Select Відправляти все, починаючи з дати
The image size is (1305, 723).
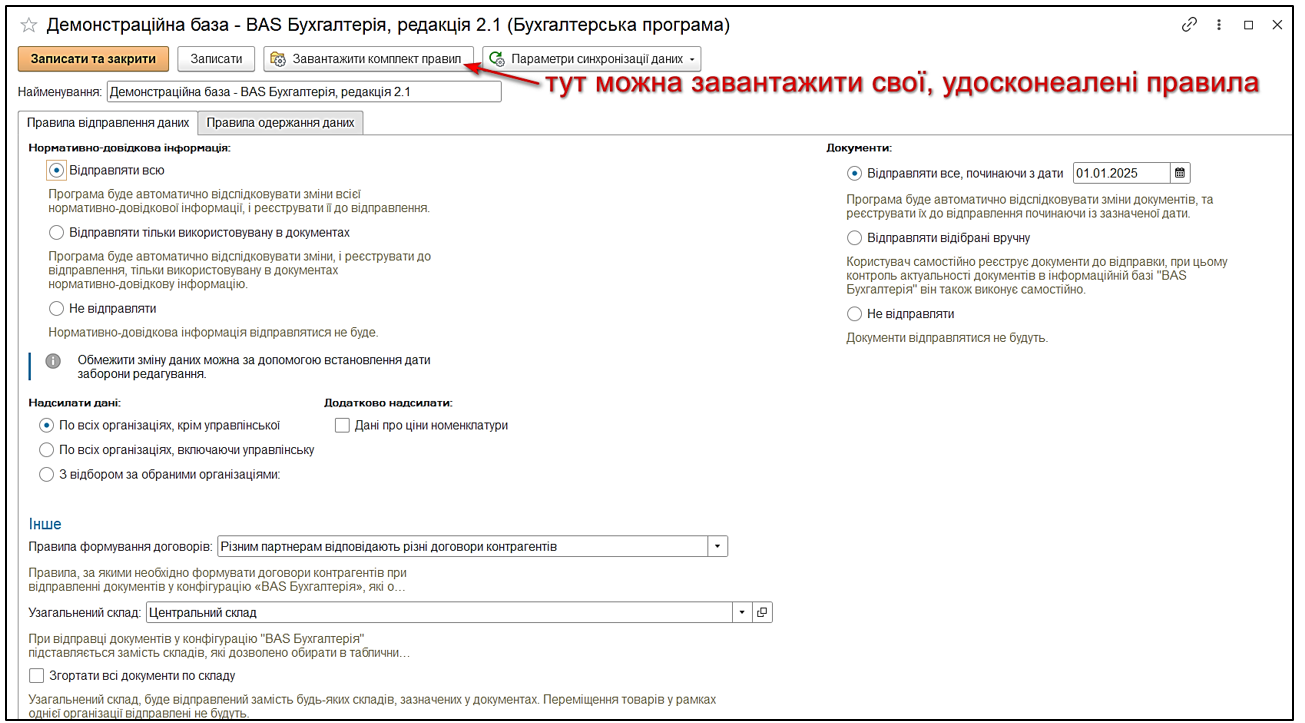point(854,173)
